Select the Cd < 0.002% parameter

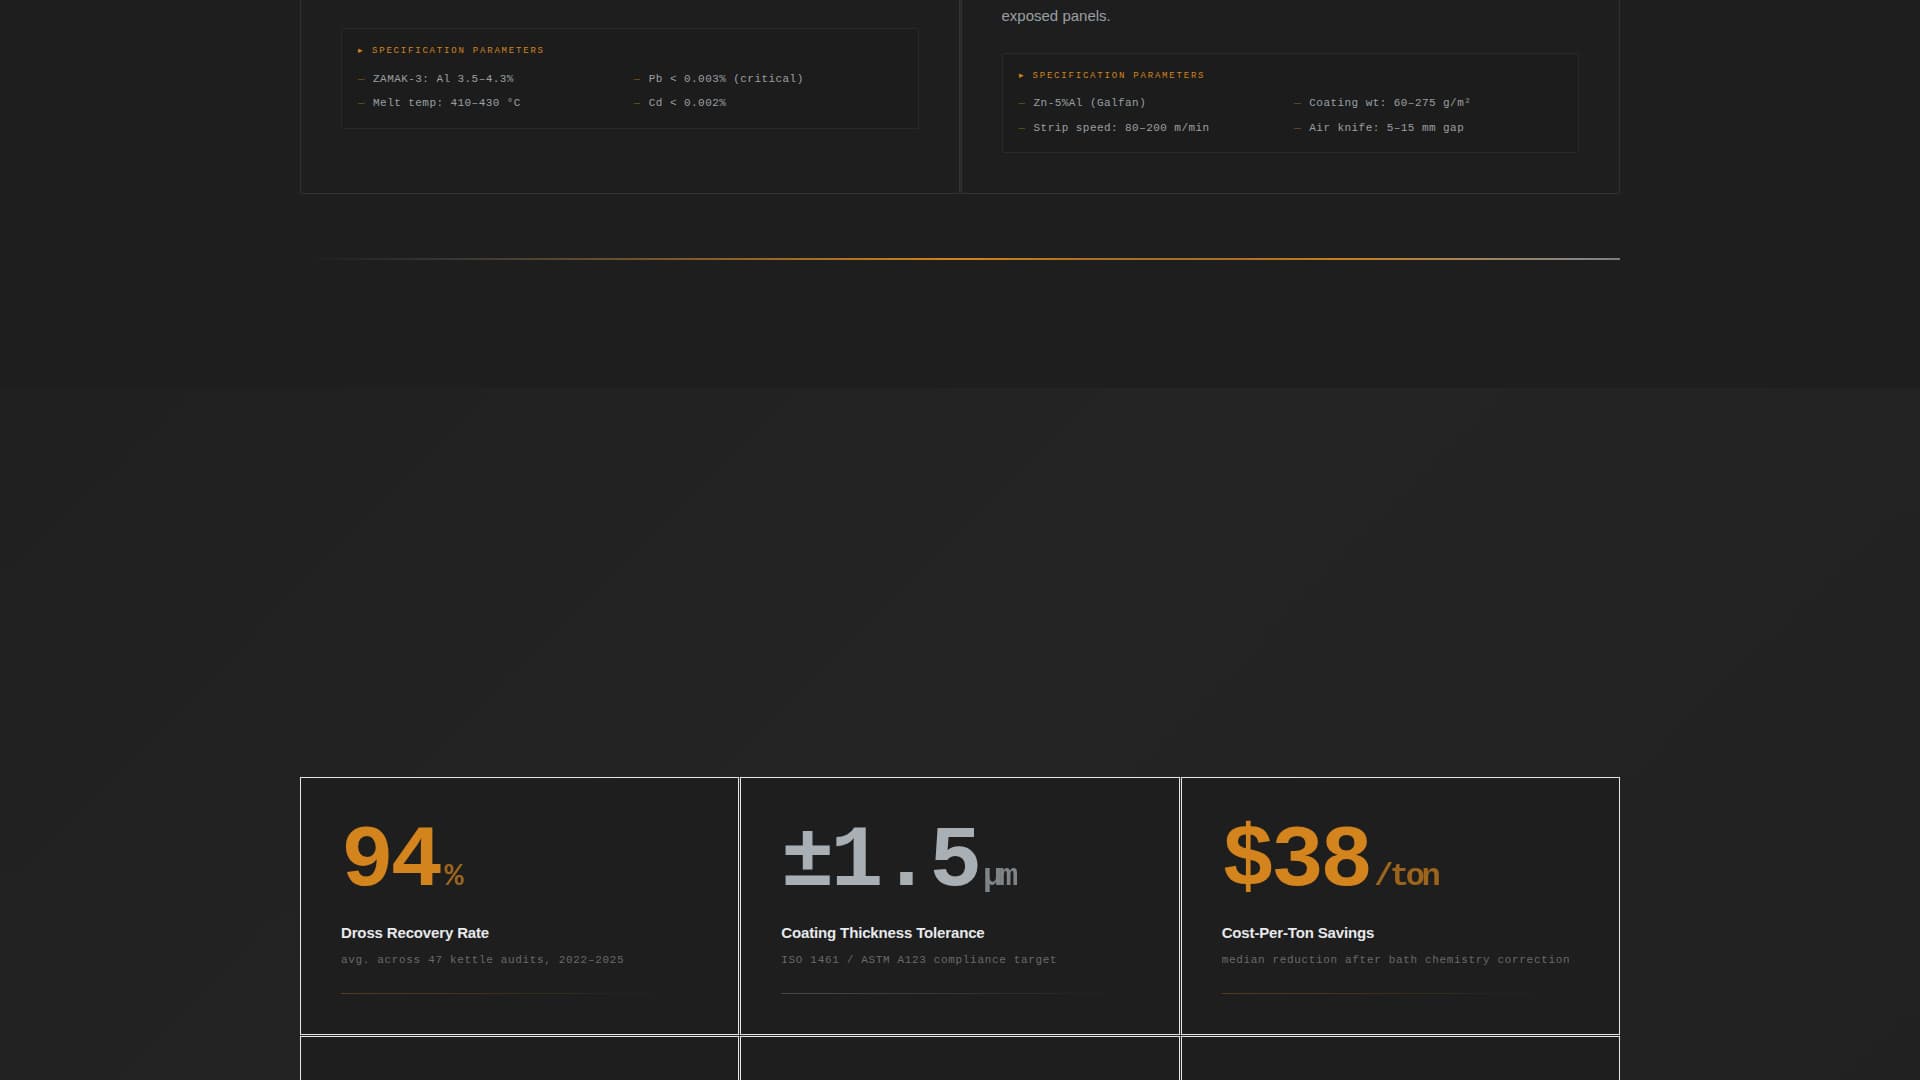coord(687,103)
